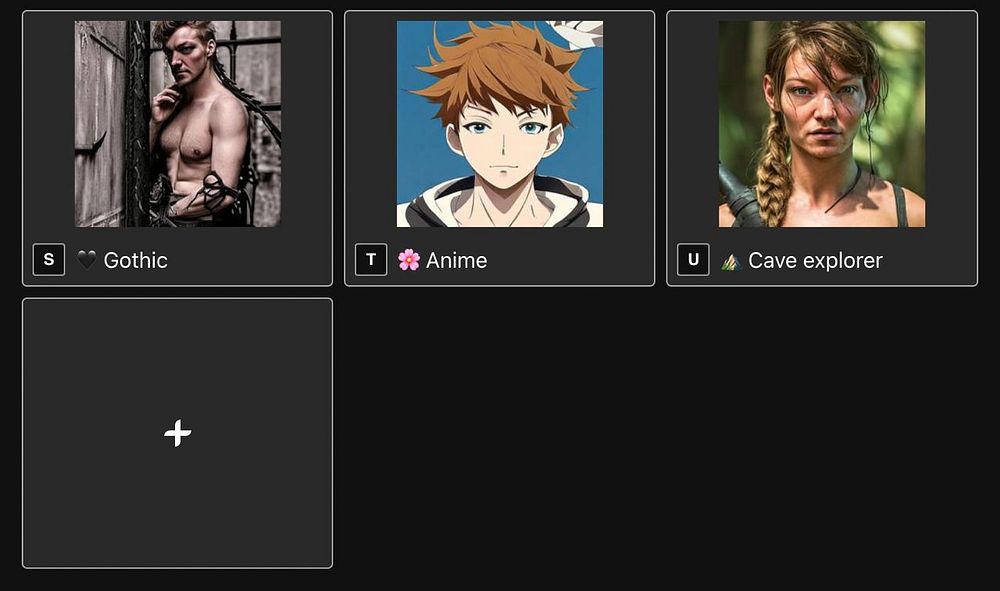
Task: Open the Gothic shirtless man preview image
Action: click(x=177, y=124)
